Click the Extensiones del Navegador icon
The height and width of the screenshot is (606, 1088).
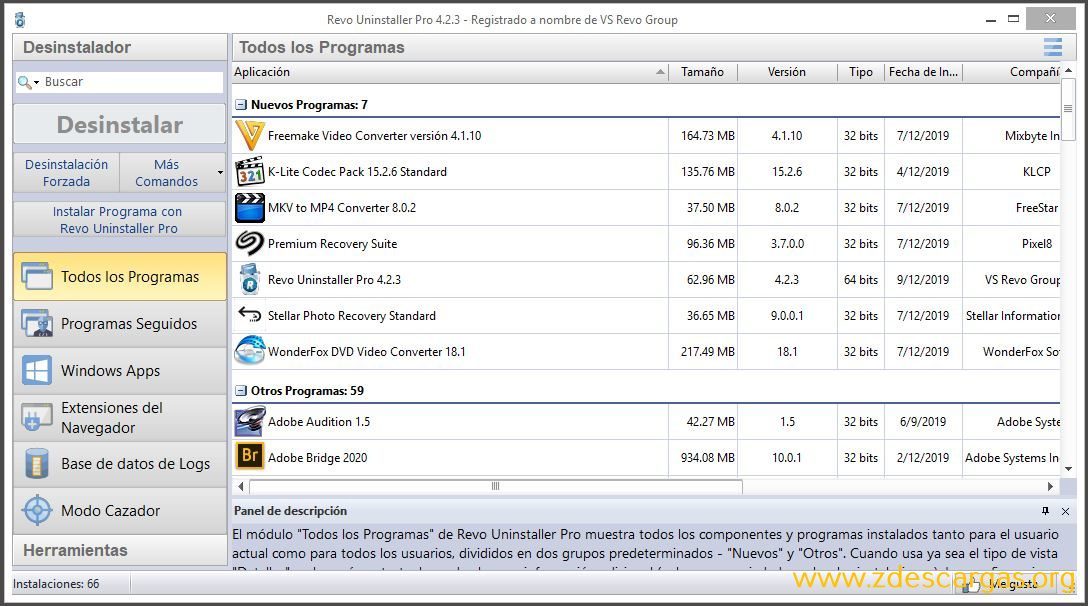tap(36, 417)
